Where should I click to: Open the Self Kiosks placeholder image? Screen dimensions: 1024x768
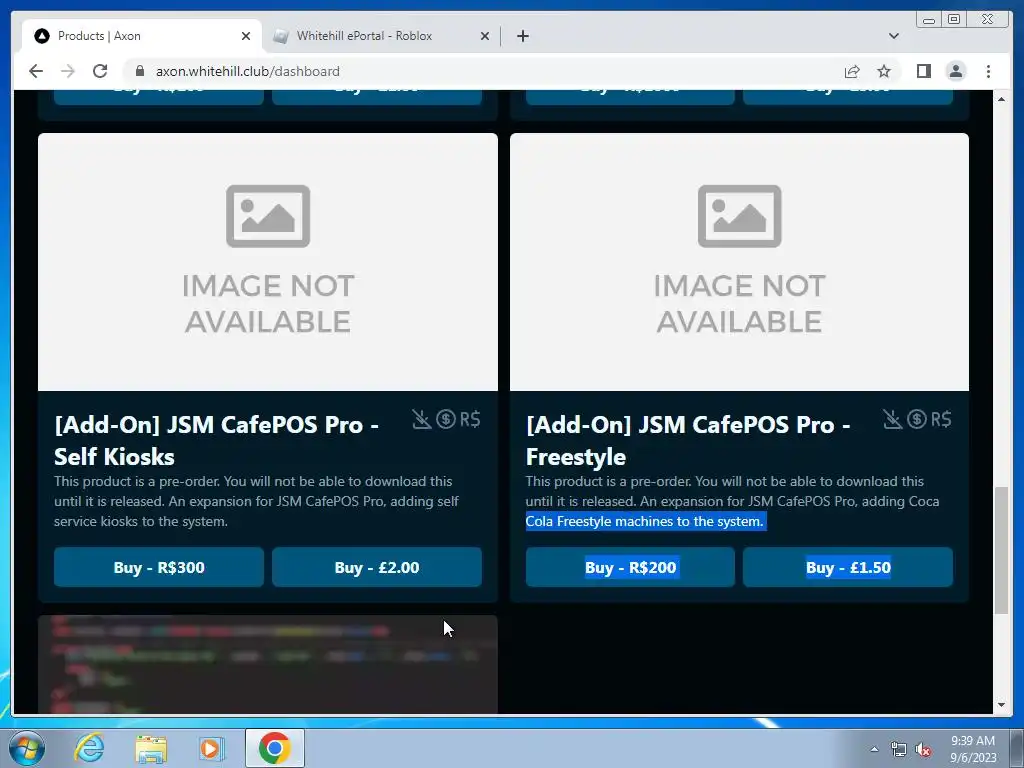tap(268, 262)
